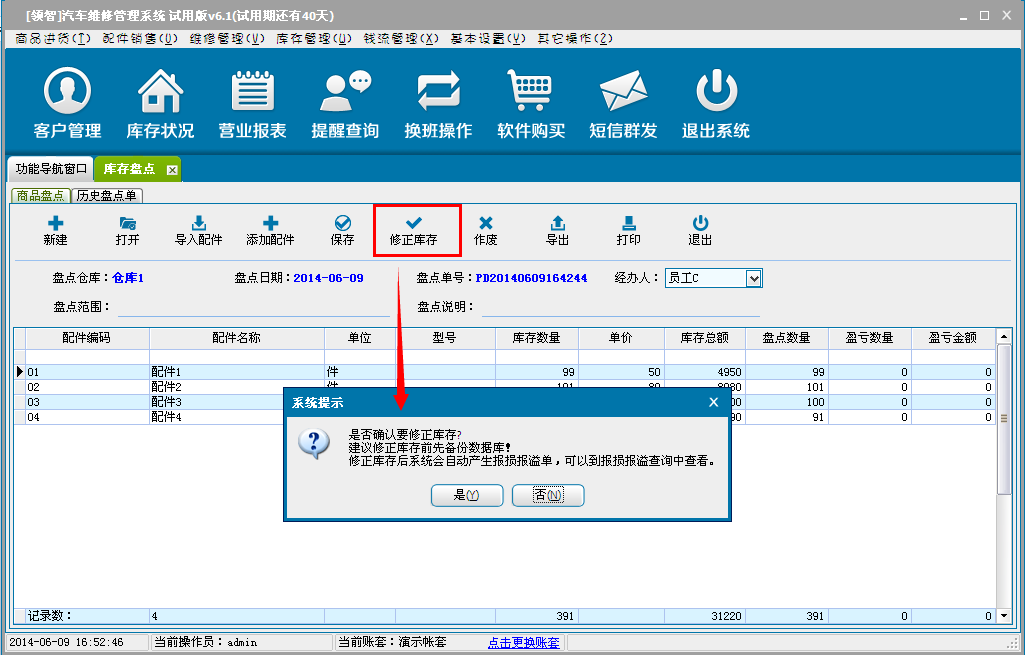
Task: Click the 点击更换账套 link
Action: (523, 642)
